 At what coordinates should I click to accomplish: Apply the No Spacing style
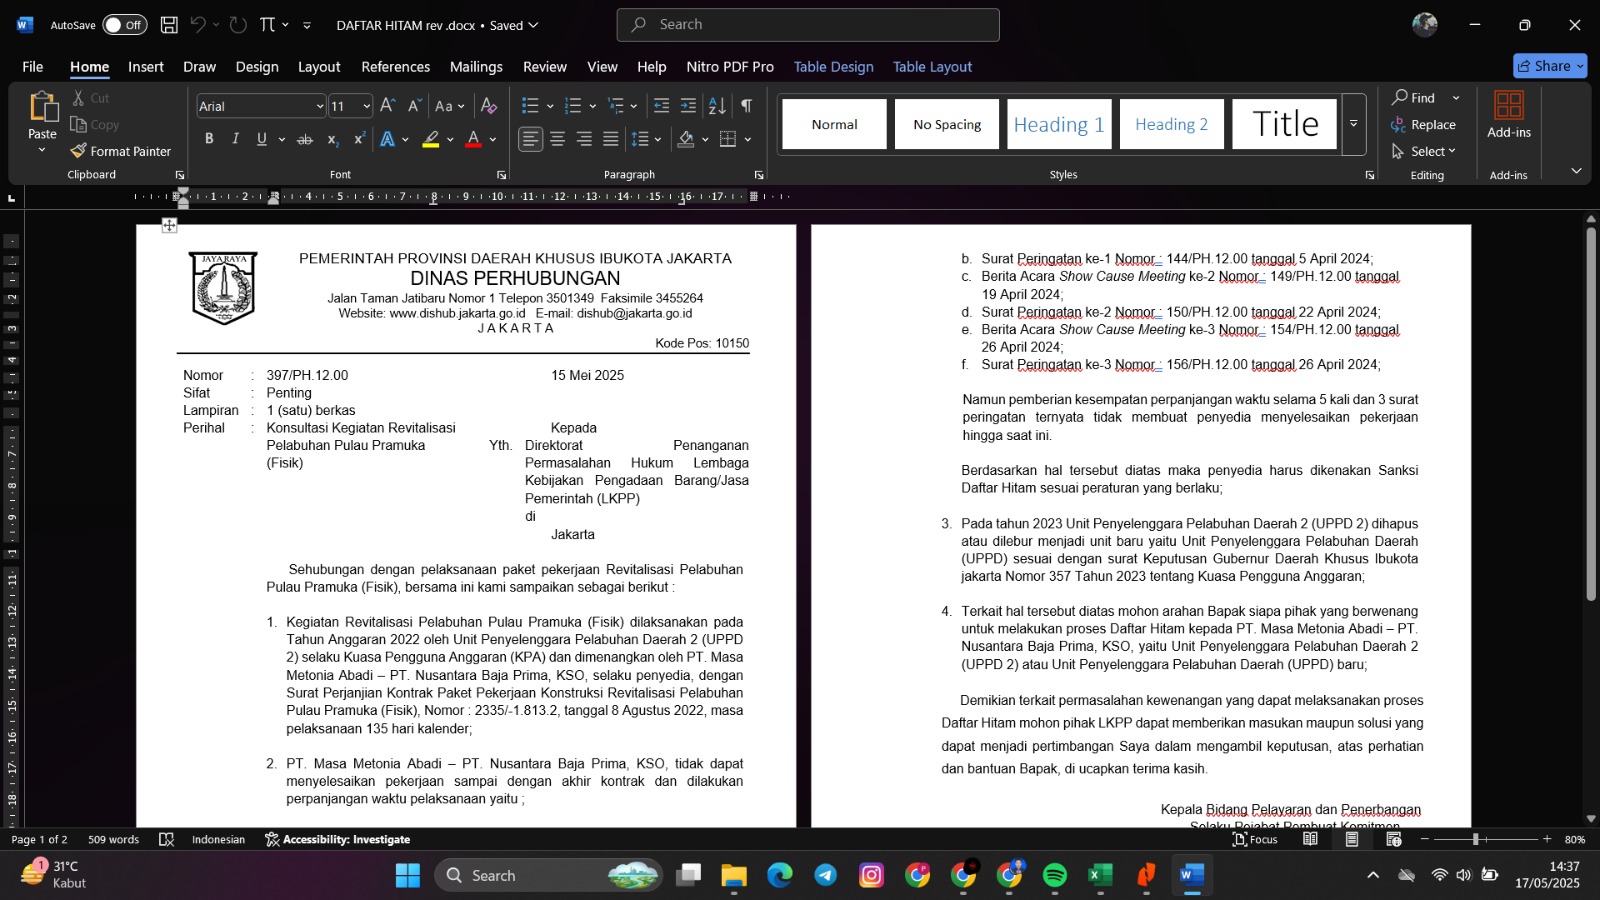(x=947, y=124)
